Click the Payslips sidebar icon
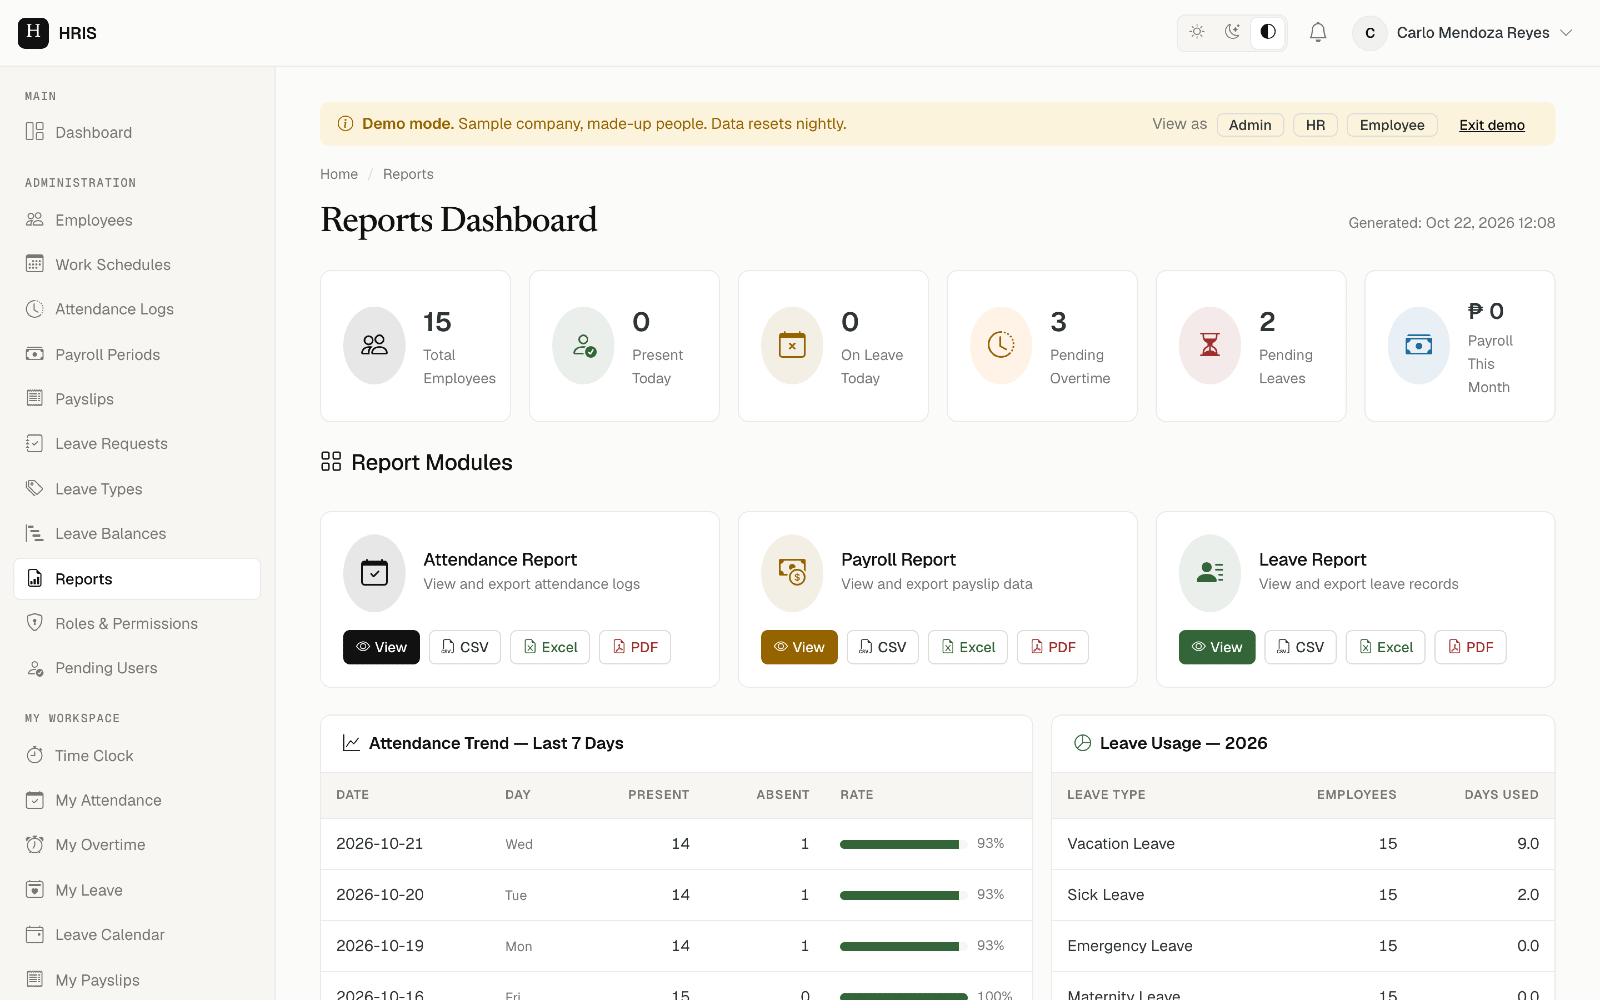 click(35, 399)
